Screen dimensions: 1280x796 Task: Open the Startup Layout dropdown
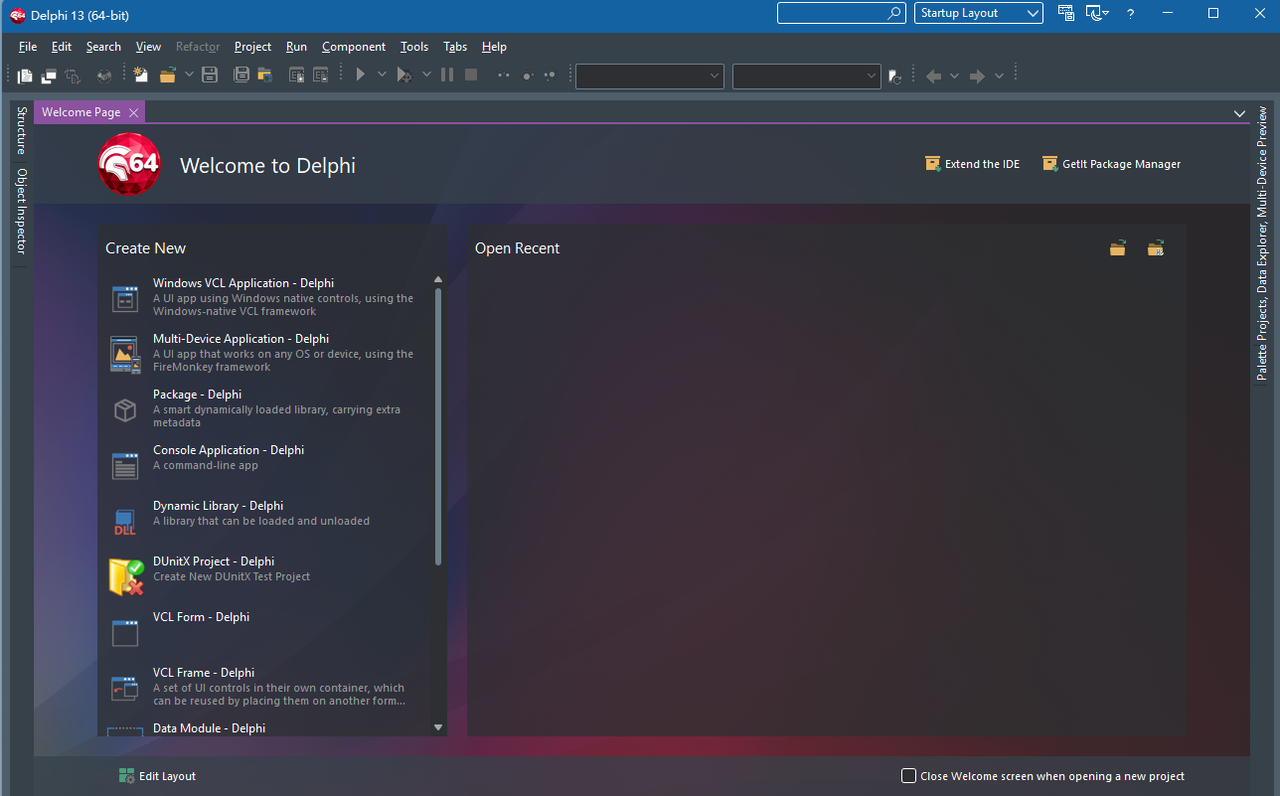[979, 13]
